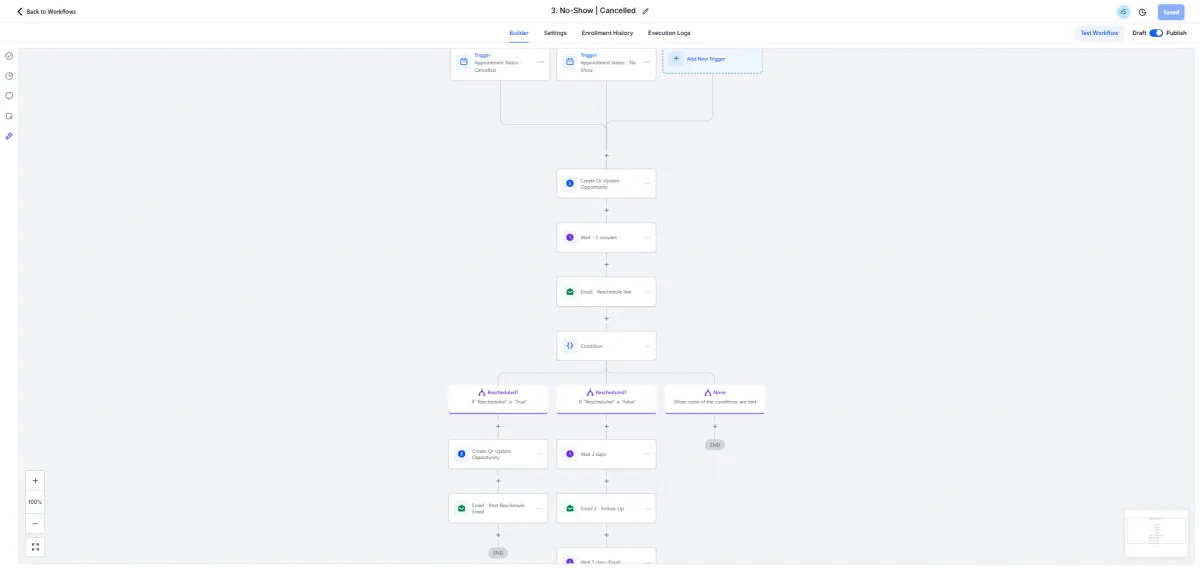Go Back to Workflows

47,12
